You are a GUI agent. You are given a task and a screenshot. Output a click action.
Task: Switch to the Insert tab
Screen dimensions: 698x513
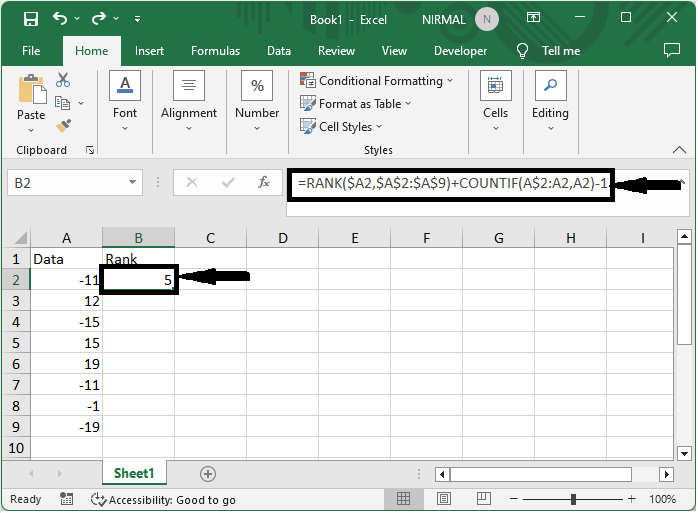tap(149, 51)
